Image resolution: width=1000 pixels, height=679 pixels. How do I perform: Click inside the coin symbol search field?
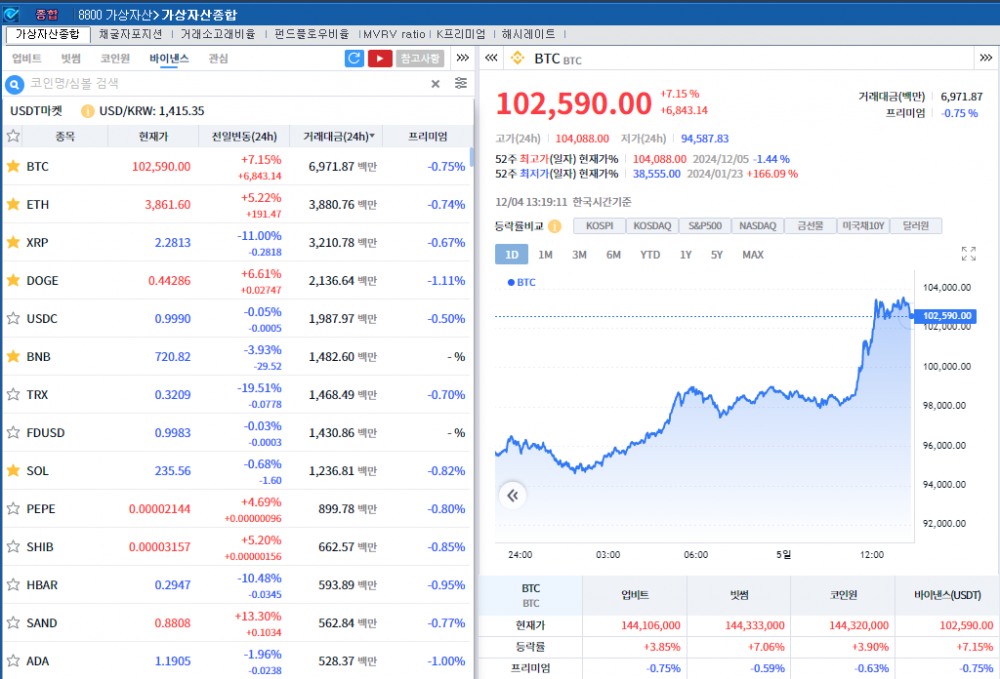click(200, 83)
